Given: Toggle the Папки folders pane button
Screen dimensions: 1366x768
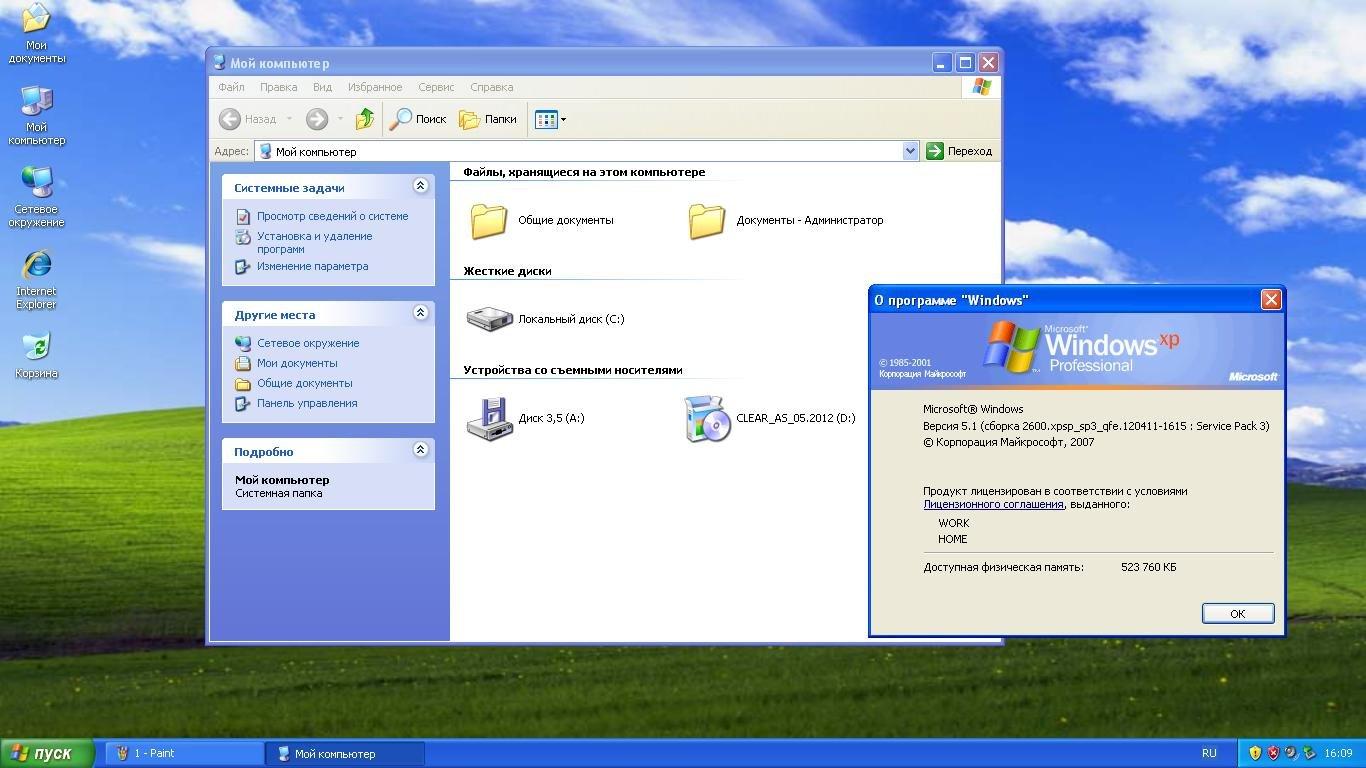Looking at the screenshot, I should coord(488,119).
